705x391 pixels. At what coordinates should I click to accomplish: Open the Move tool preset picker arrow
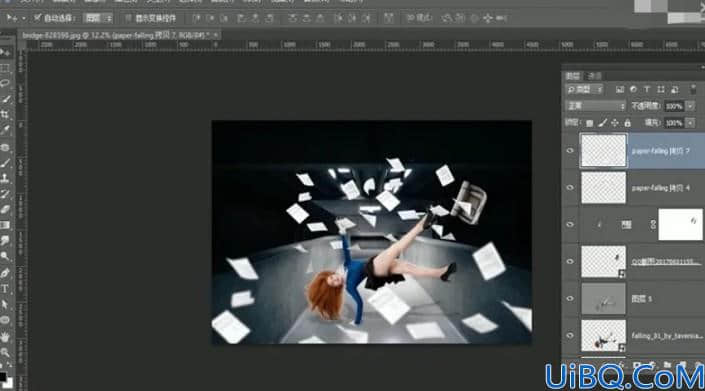click(x=23, y=18)
